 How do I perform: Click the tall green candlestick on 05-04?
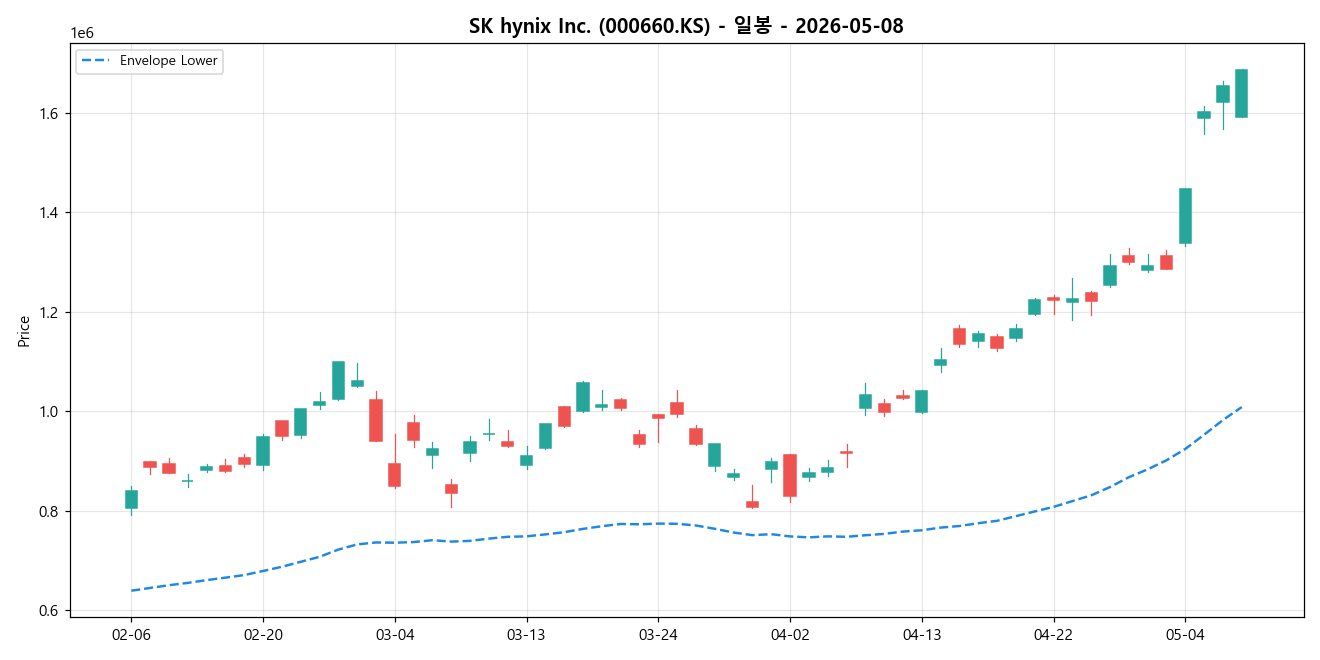click(1185, 216)
